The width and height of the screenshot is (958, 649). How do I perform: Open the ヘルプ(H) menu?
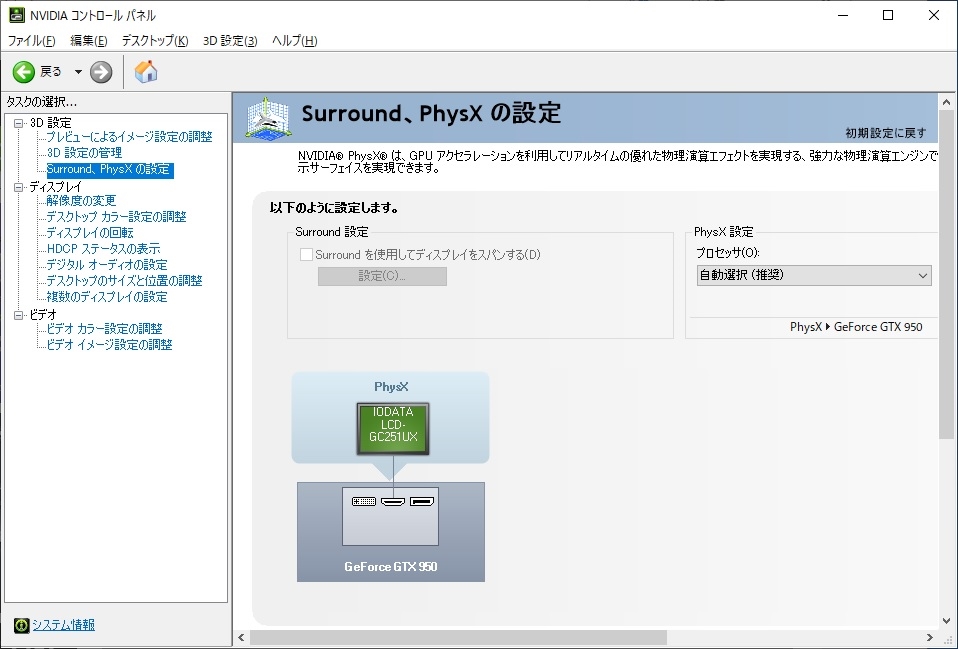click(294, 41)
